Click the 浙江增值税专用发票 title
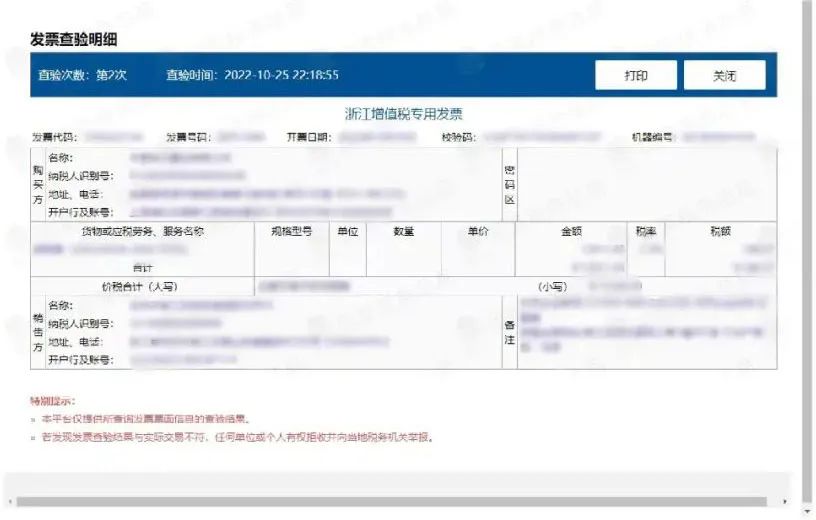This screenshot has width=816, height=520. point(404,114)
